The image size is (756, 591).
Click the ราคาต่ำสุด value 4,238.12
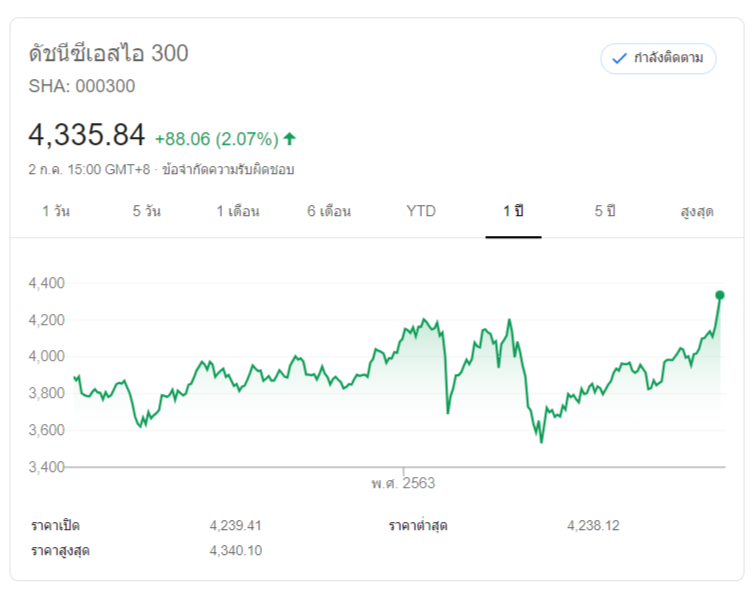[592, 525]
